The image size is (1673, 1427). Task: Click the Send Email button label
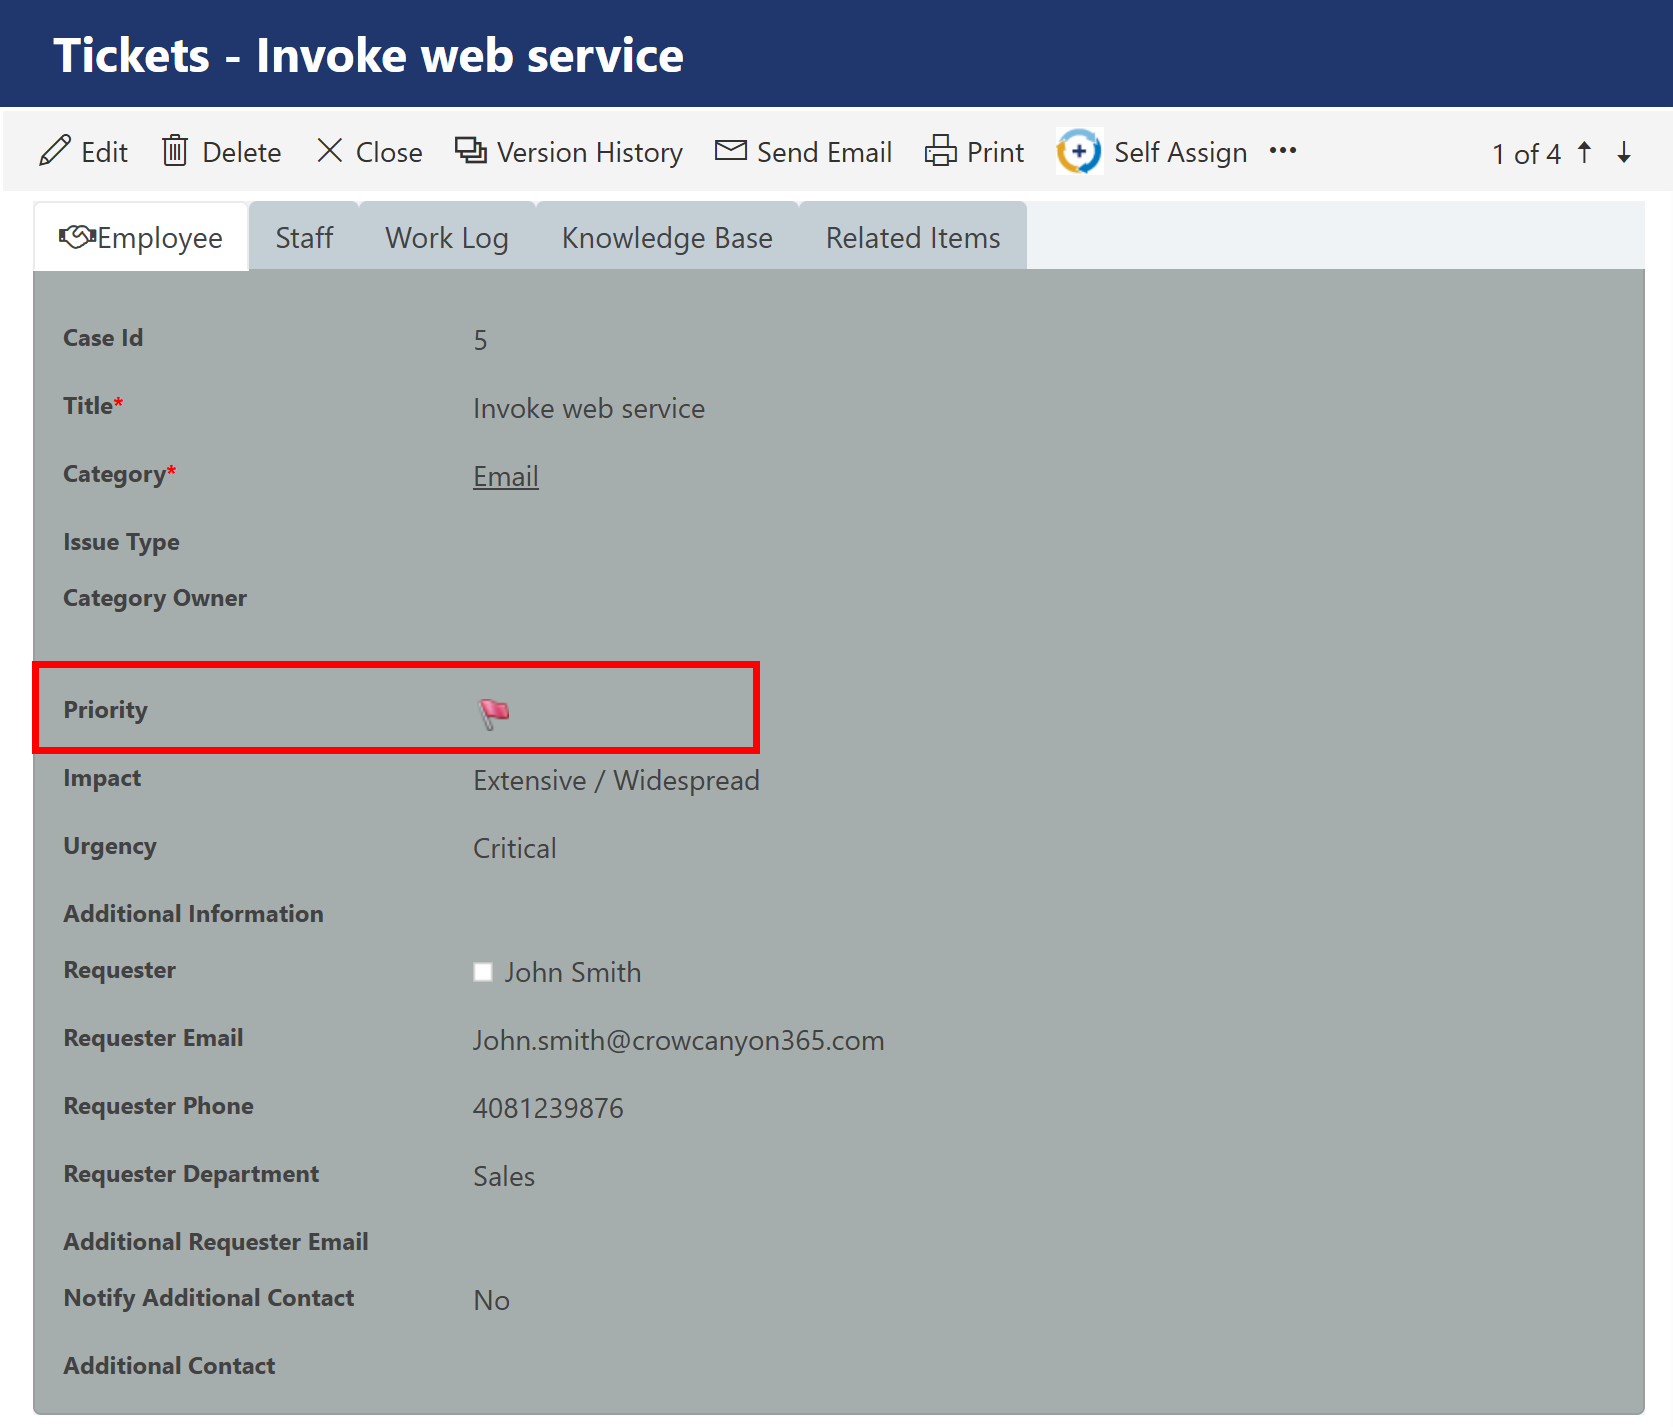824,152
